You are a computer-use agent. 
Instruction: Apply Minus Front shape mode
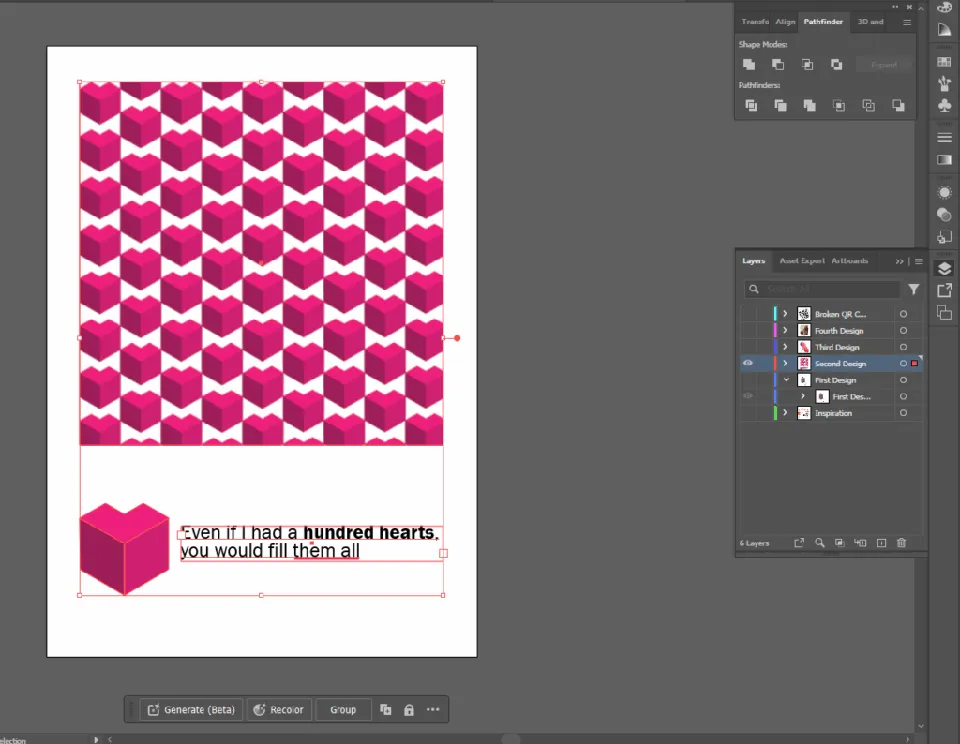pyautogui.click(x=778, y=64)
